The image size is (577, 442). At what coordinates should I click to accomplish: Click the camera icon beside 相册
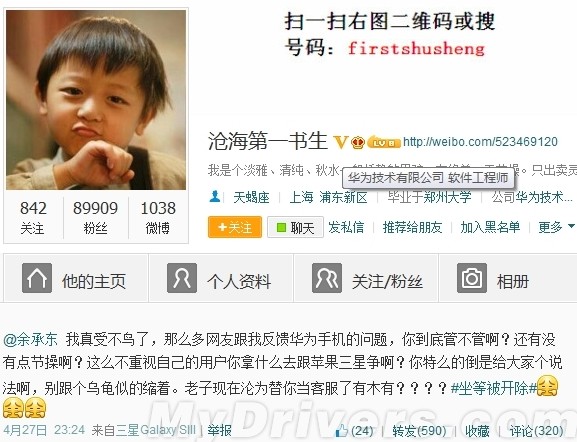[x=472, y=278]
